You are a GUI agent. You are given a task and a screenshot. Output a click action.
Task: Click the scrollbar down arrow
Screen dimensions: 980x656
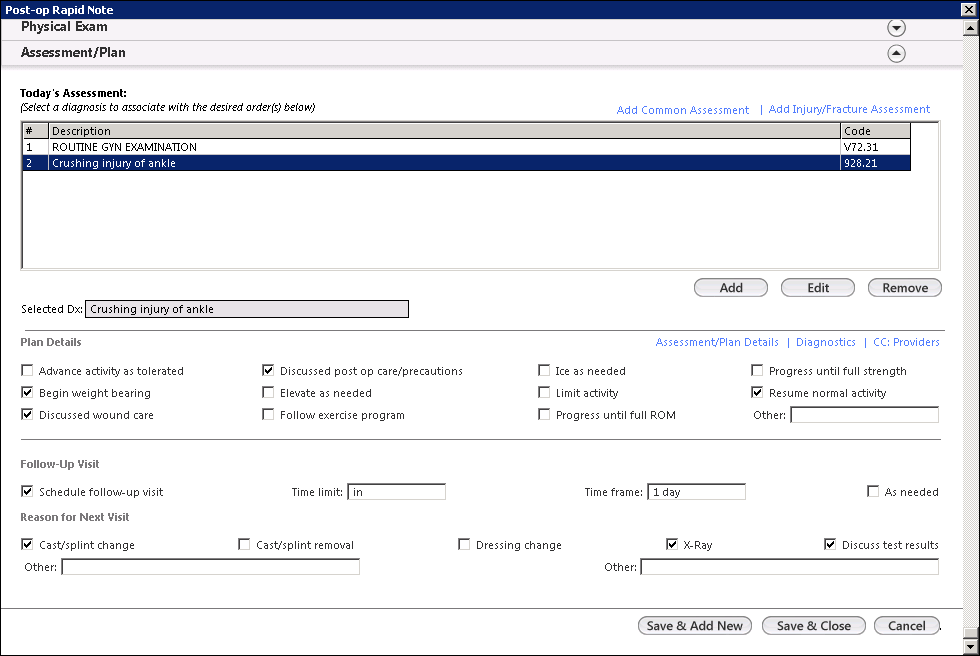click(971, 647)
